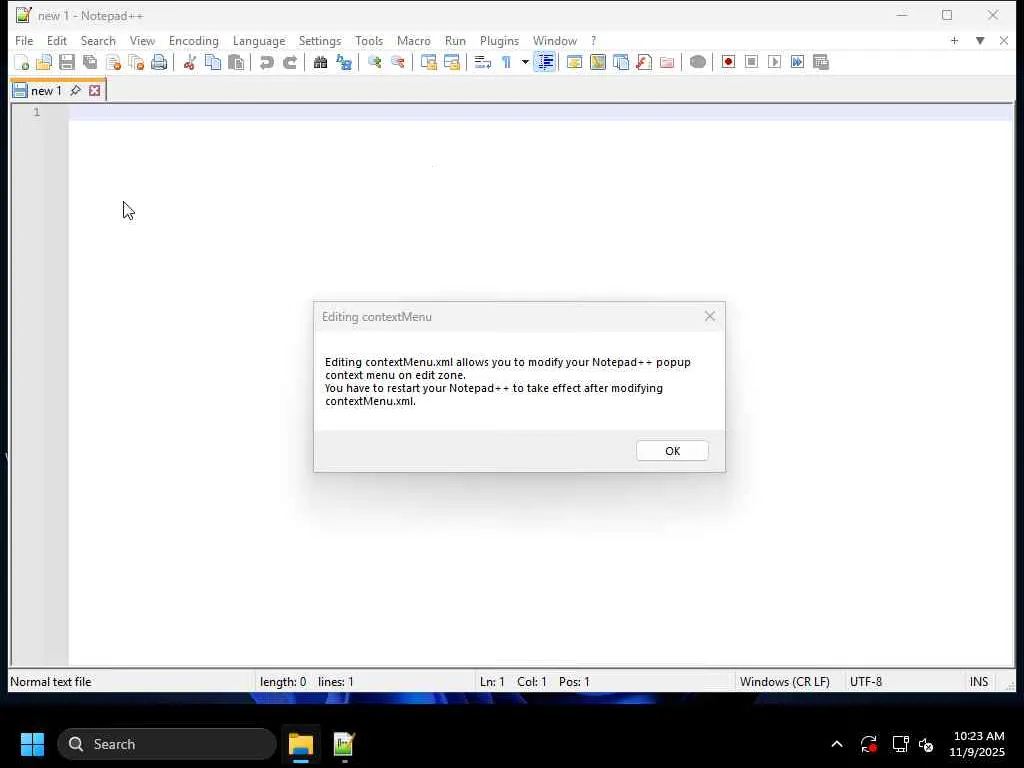Screen dimensions: 1024x768
Task: Open the Document List icon
Action: point(621,62)
